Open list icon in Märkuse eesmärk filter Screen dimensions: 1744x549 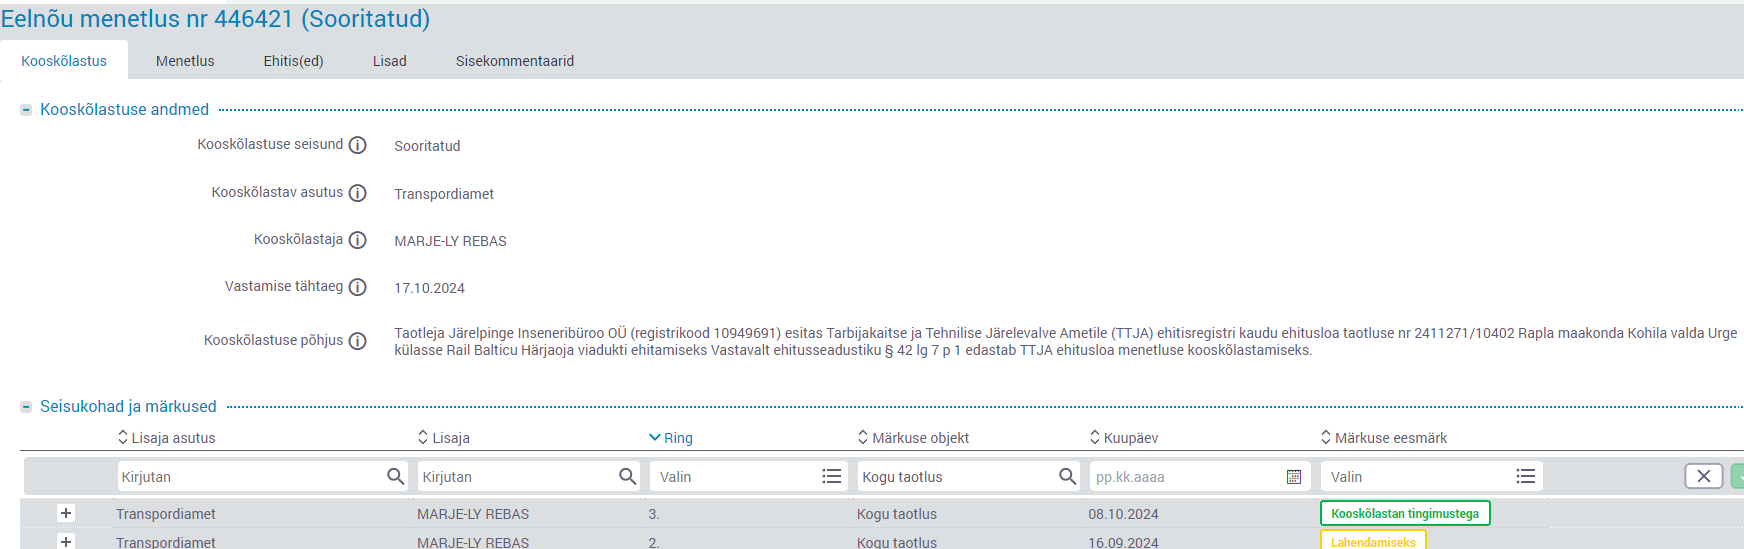(x=1525, y=476)
